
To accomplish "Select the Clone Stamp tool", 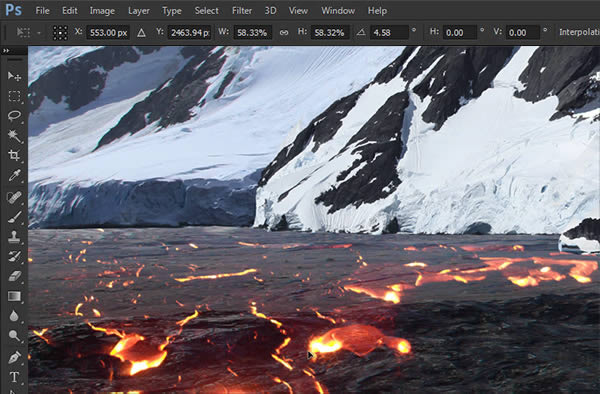I will tap(15, 236).
